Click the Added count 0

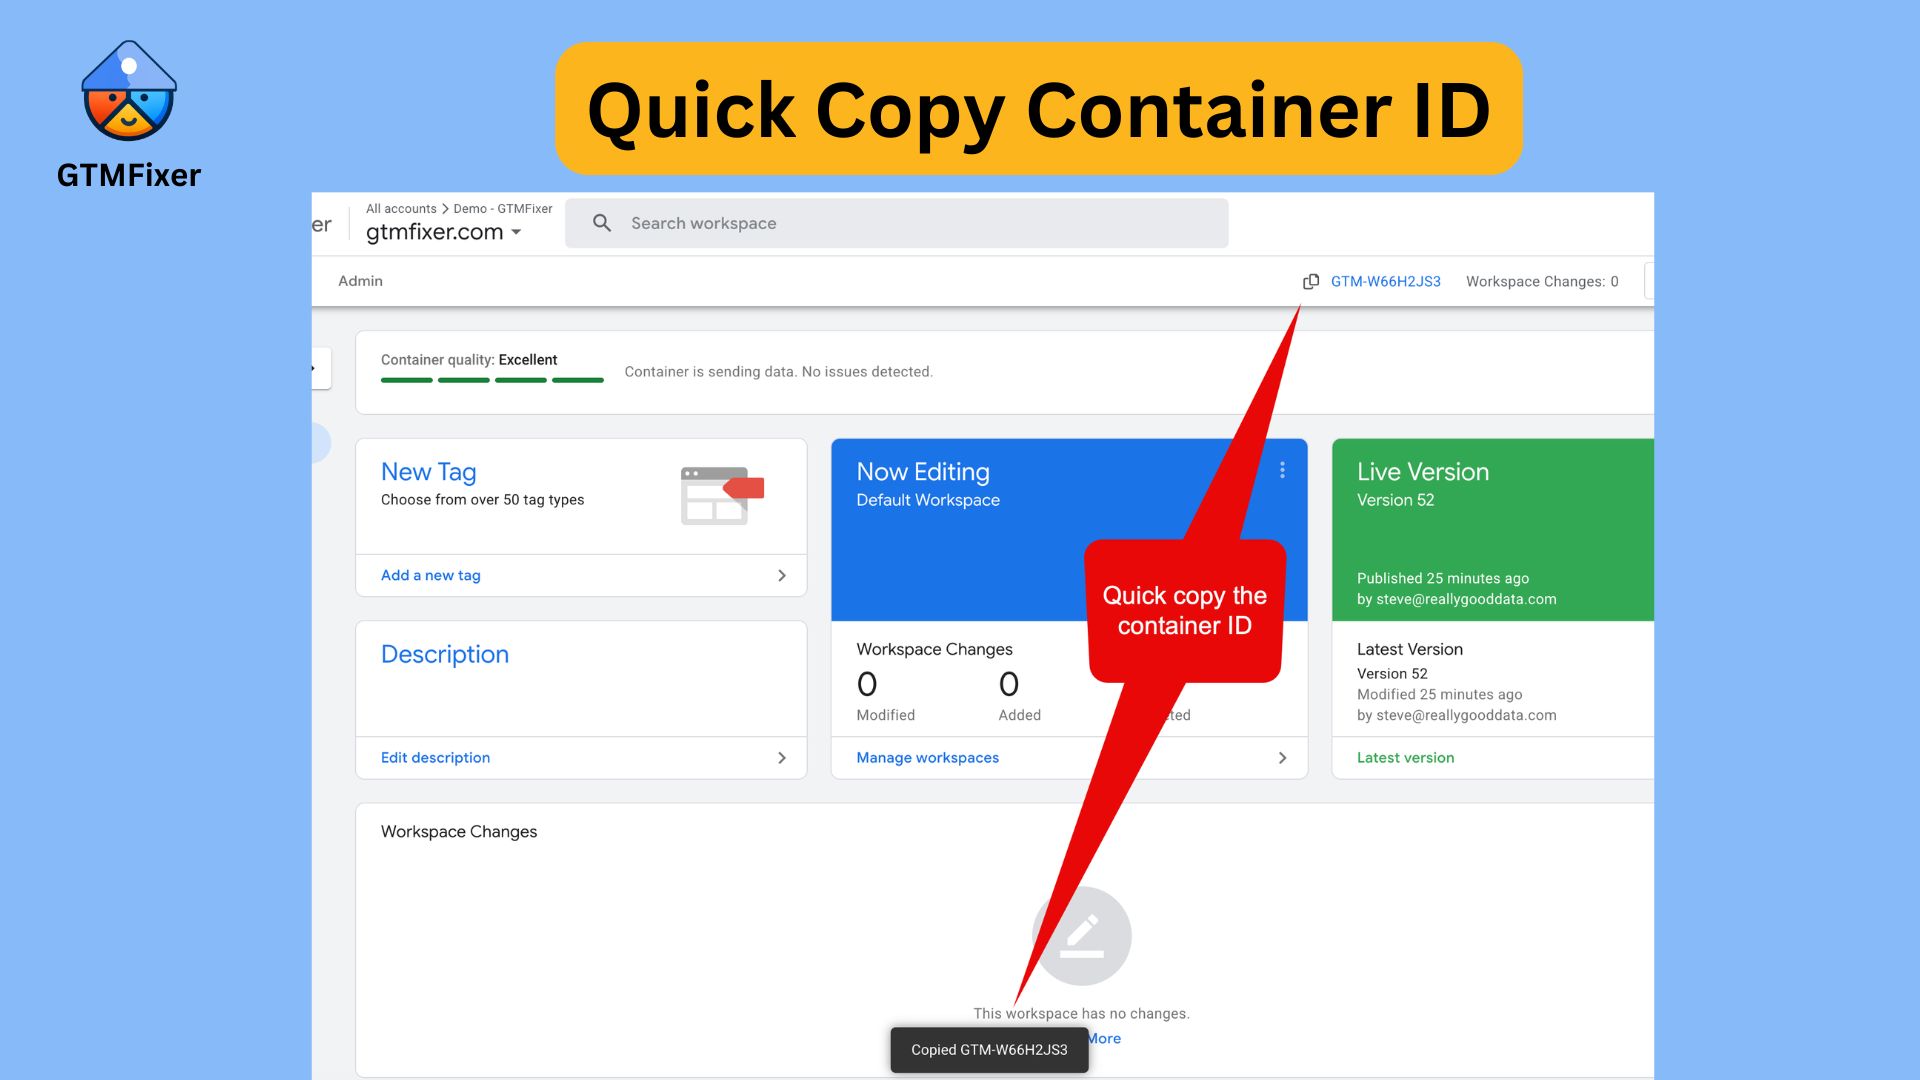1009,685
